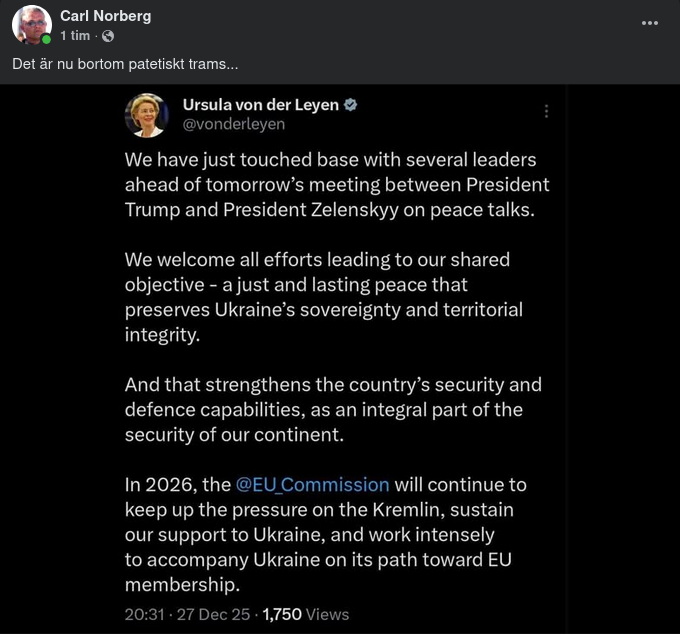Open the tweet's vertical three-dot menu
The image size is (680, 634).
pyautogui.click(x=546, y=111)
